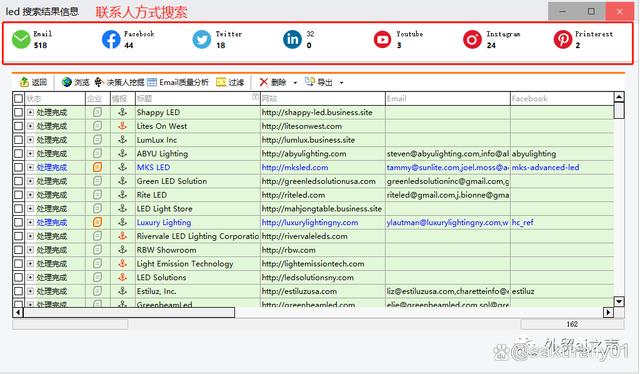The image size is (640, 374).
Task: Click the company icon in MKS LED row
Action: [97, 167]
